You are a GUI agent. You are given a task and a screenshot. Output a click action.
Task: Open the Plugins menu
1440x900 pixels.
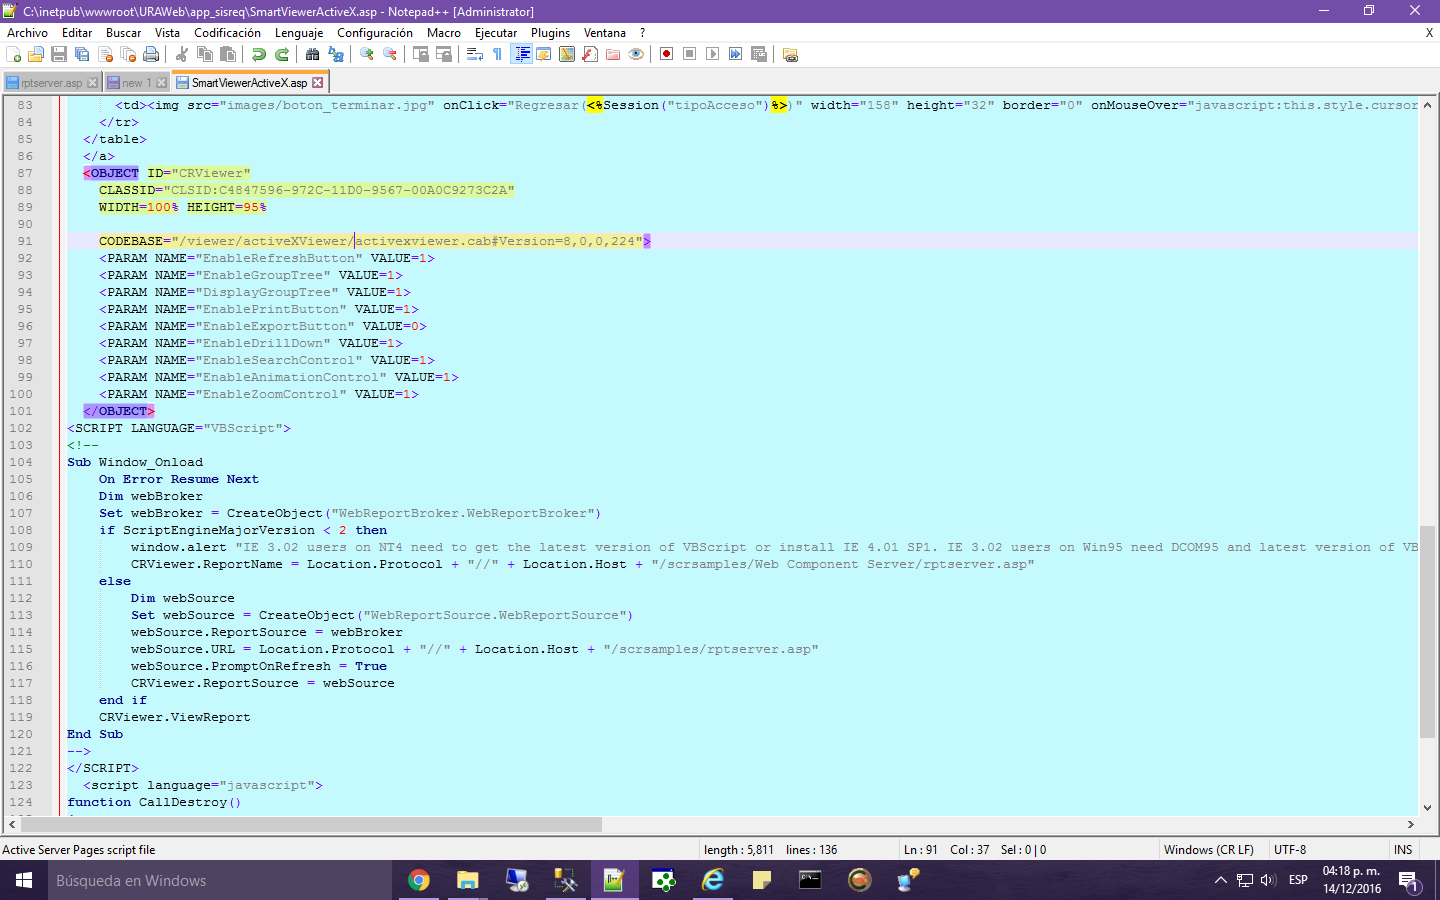tap(550, 33)
